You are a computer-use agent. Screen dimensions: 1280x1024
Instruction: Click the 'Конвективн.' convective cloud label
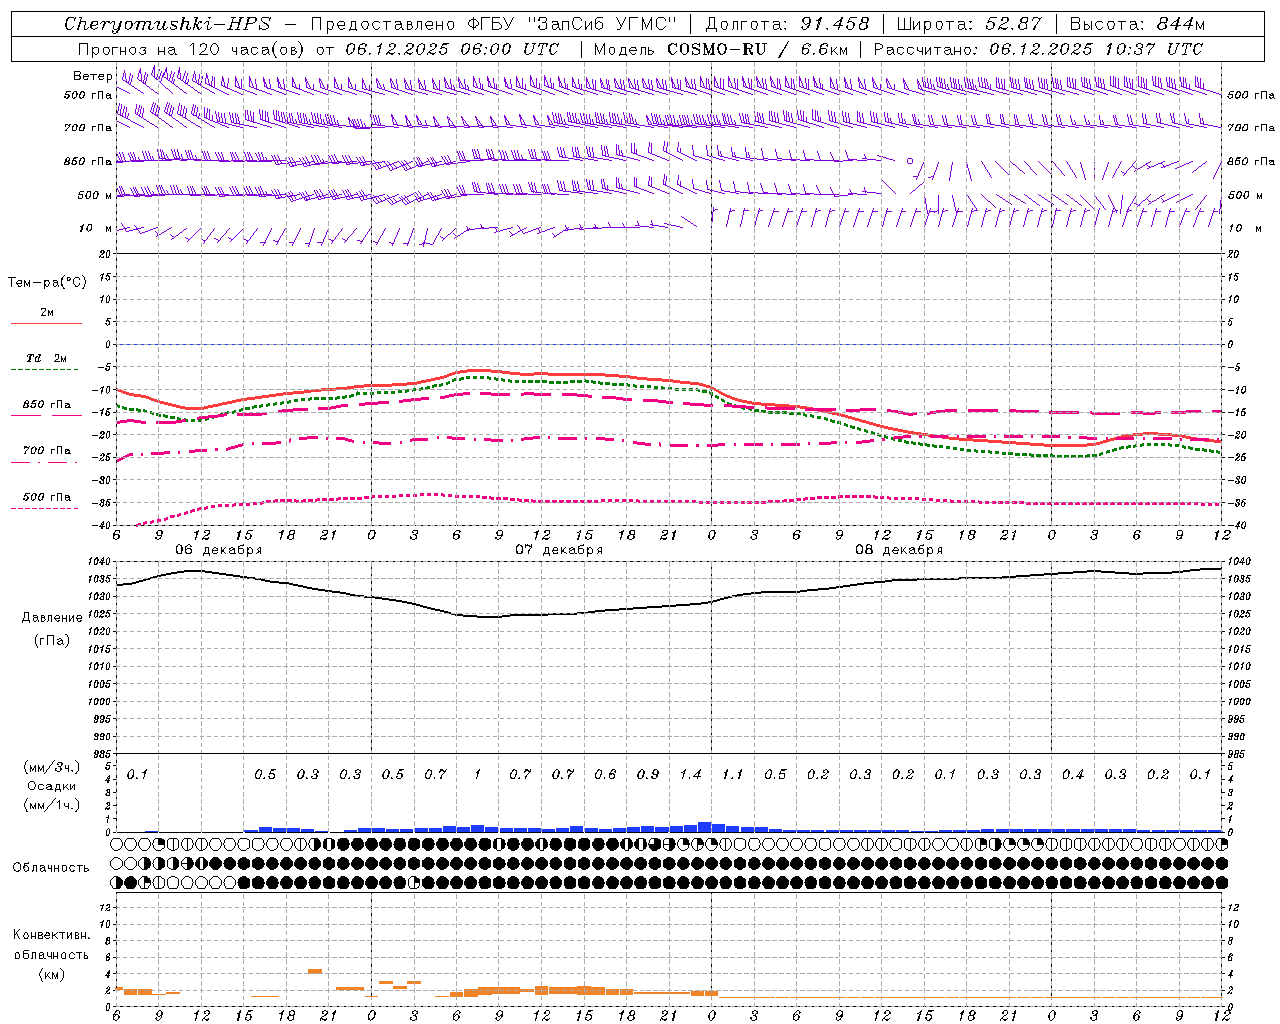click(51, 935)
